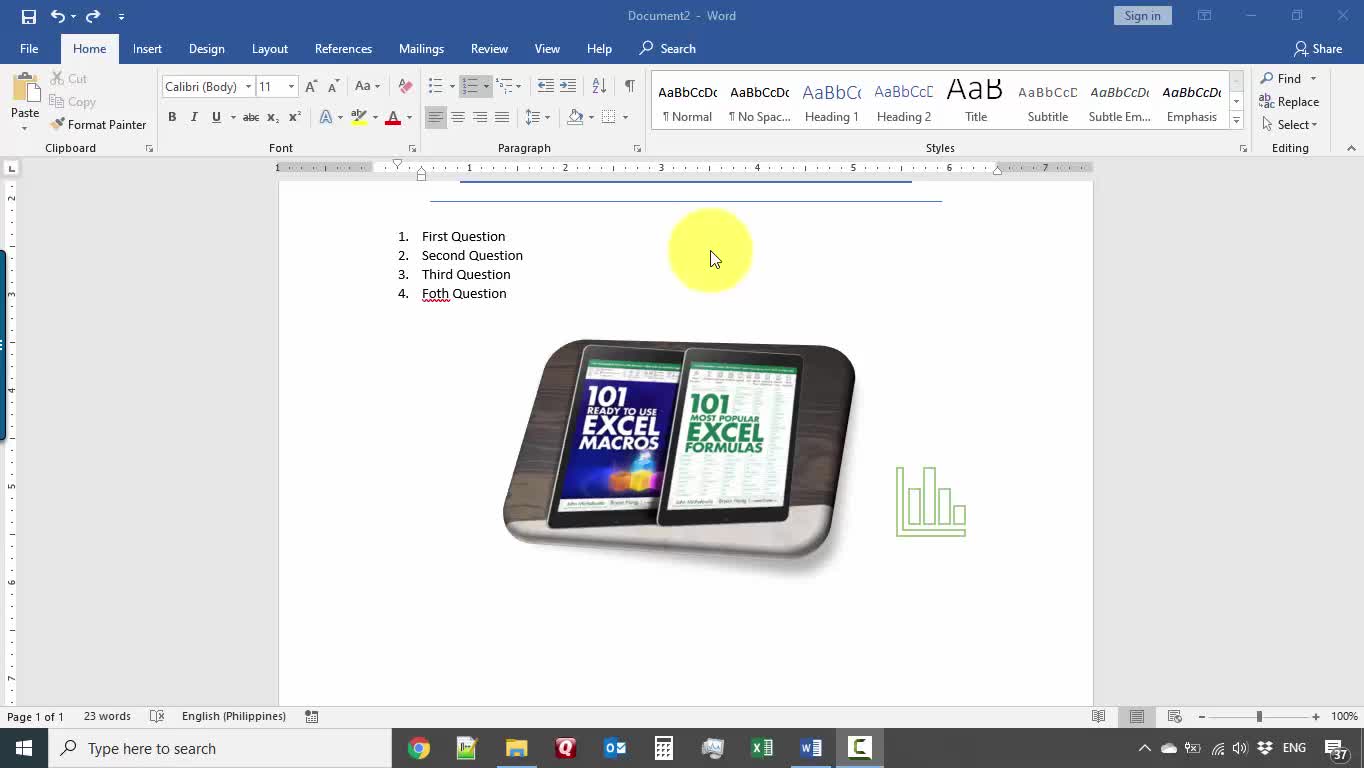Center align the paragraph text
Viewport: 1364px width, 768px height.
pyautogui.click(x=458, y=117)
